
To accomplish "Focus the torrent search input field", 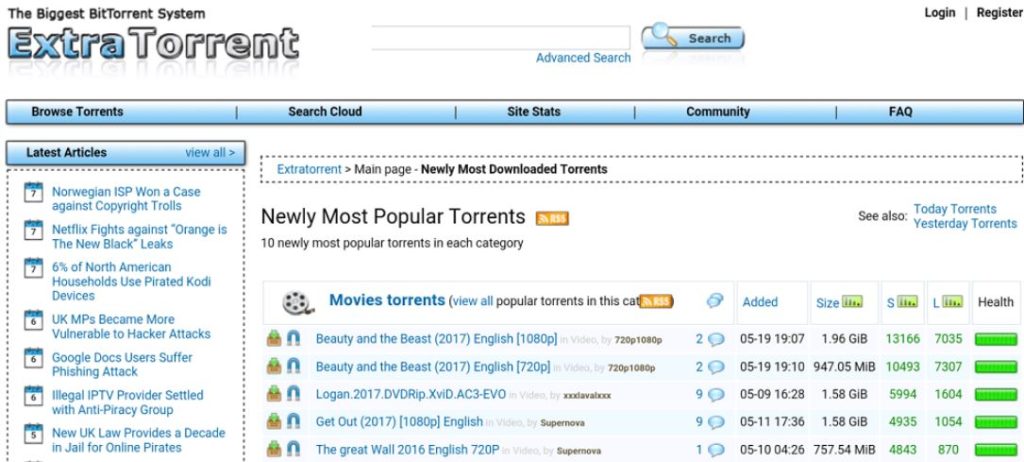I will 501,38.
